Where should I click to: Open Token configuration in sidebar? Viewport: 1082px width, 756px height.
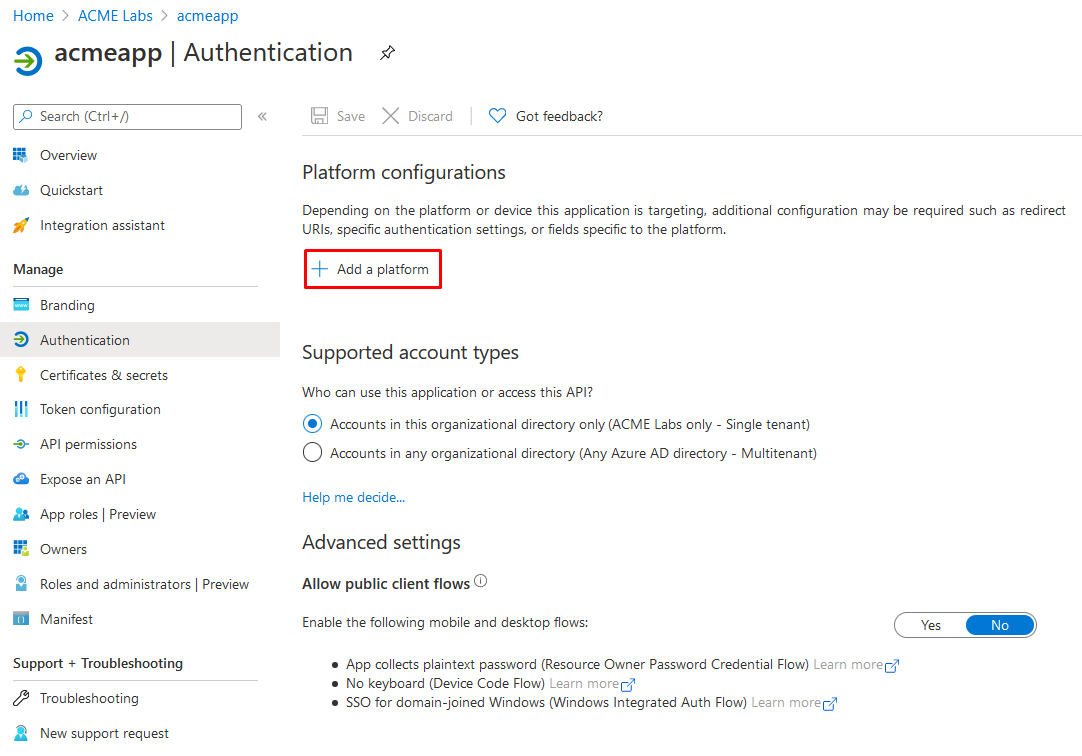pyautogui.click(x=100, y=409)
